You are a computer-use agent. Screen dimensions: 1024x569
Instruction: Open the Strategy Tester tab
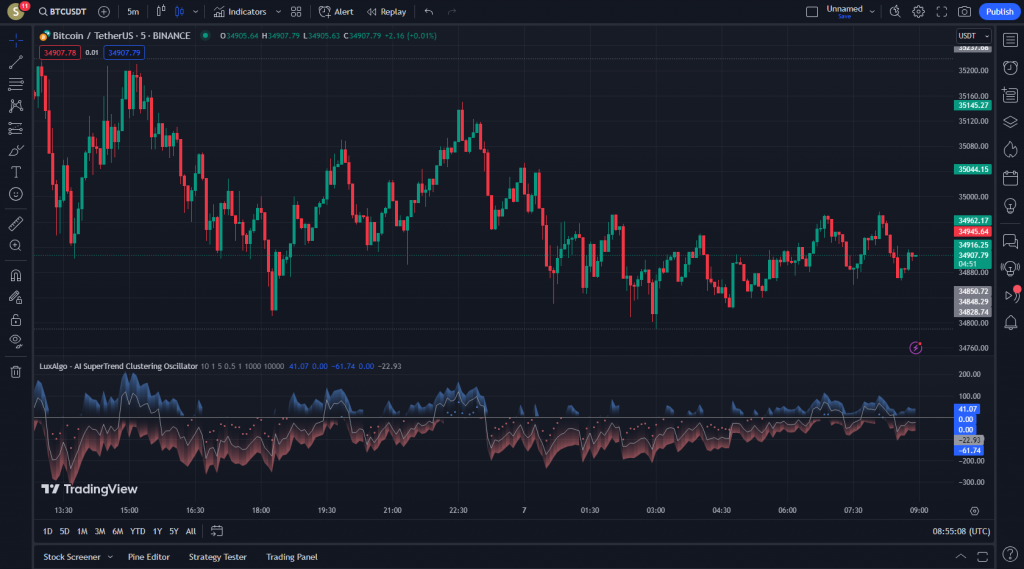[217, 557]
